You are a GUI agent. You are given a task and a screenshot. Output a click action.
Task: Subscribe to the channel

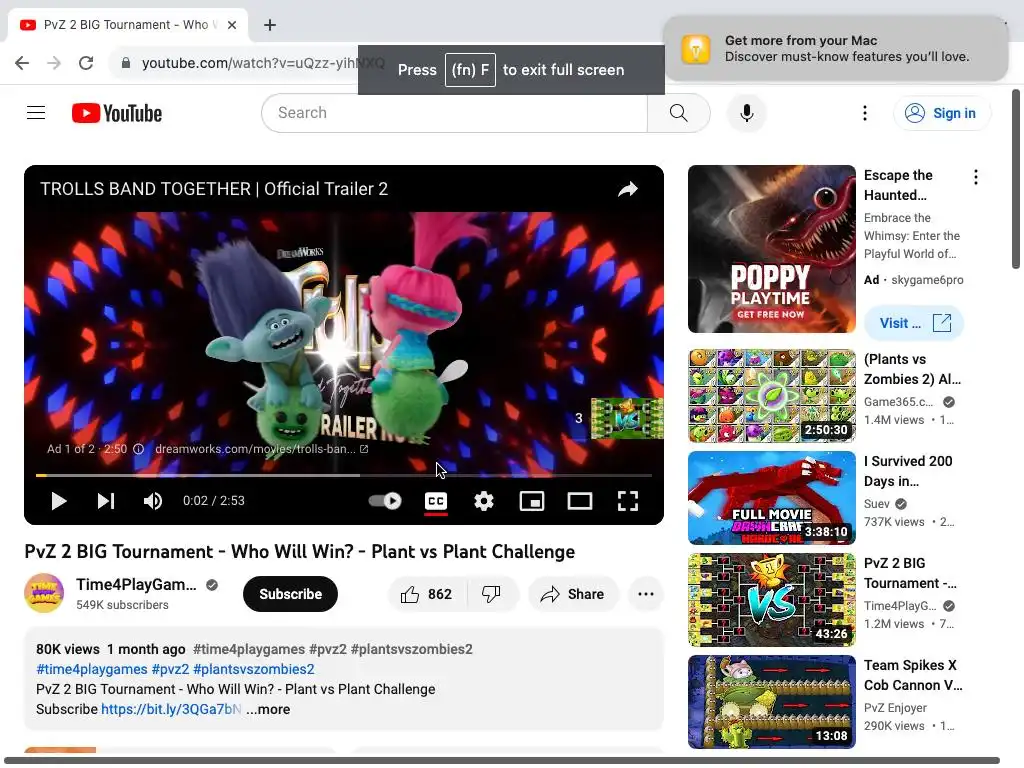290,594
